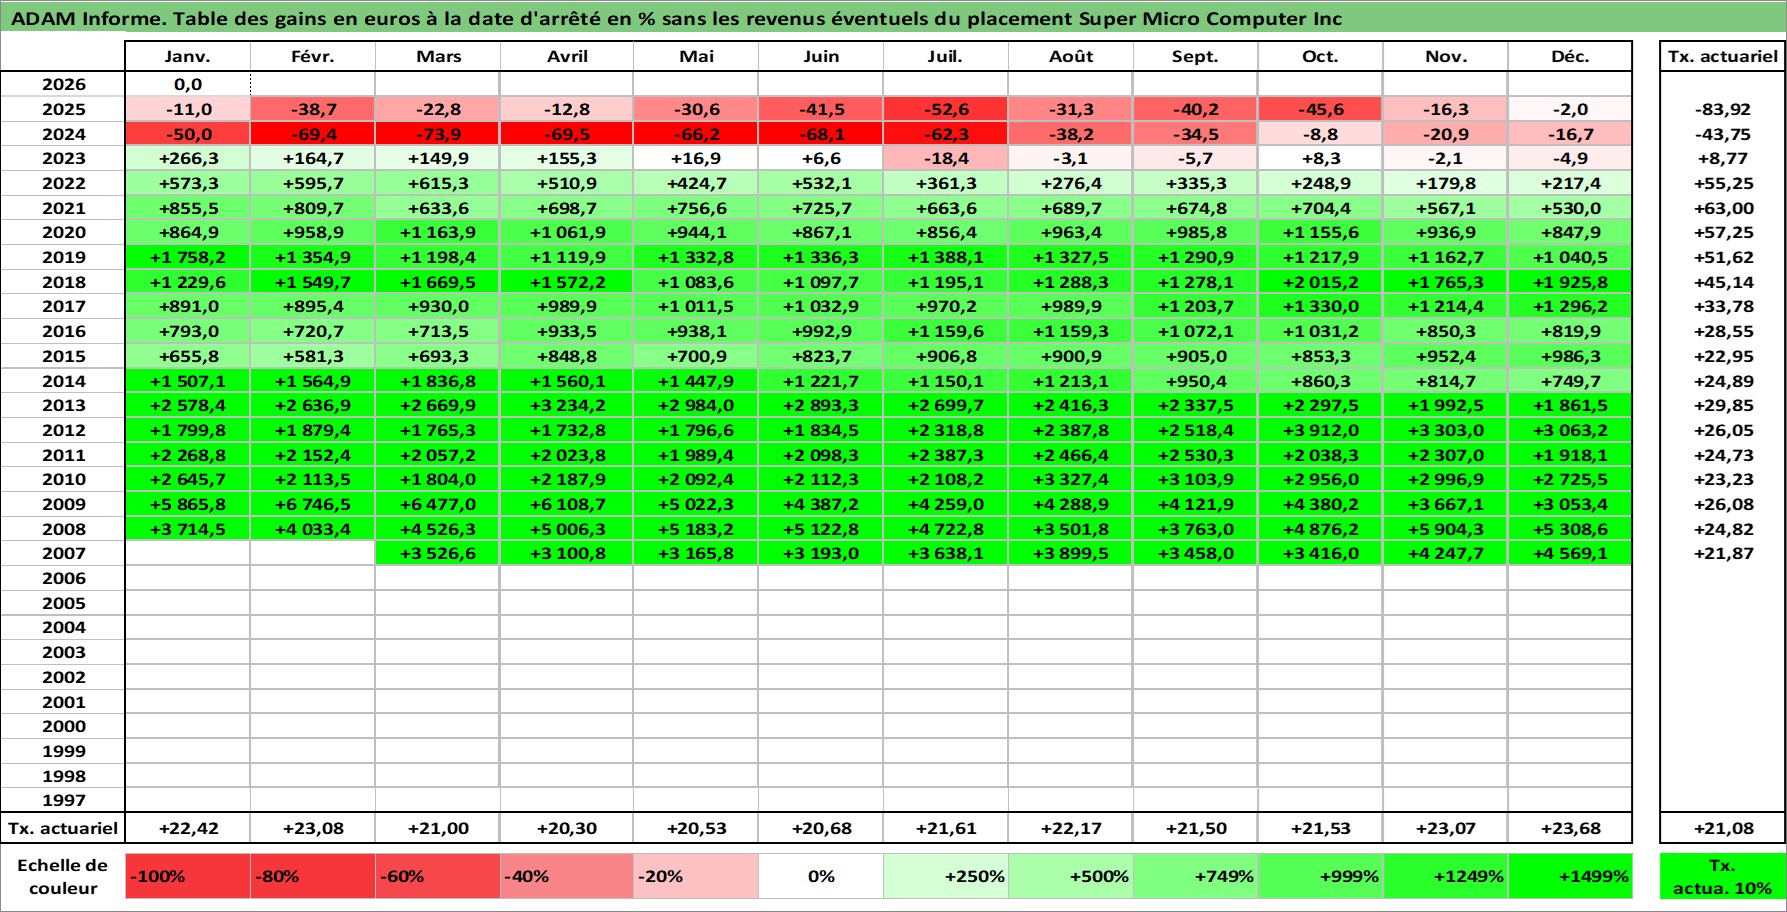Select the Avril column header

click(x=567, y=57)
